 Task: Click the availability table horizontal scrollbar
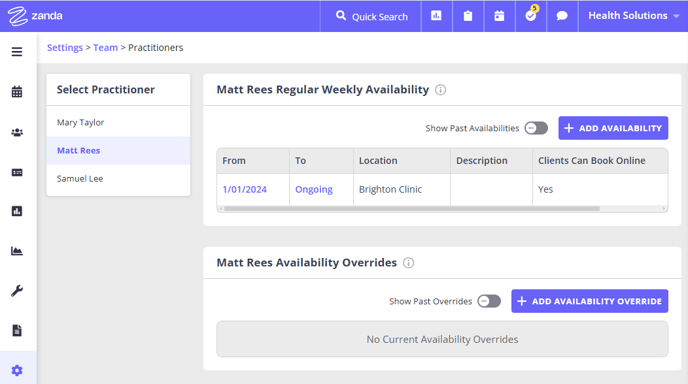pyautogui.click(x=412, y=209)
